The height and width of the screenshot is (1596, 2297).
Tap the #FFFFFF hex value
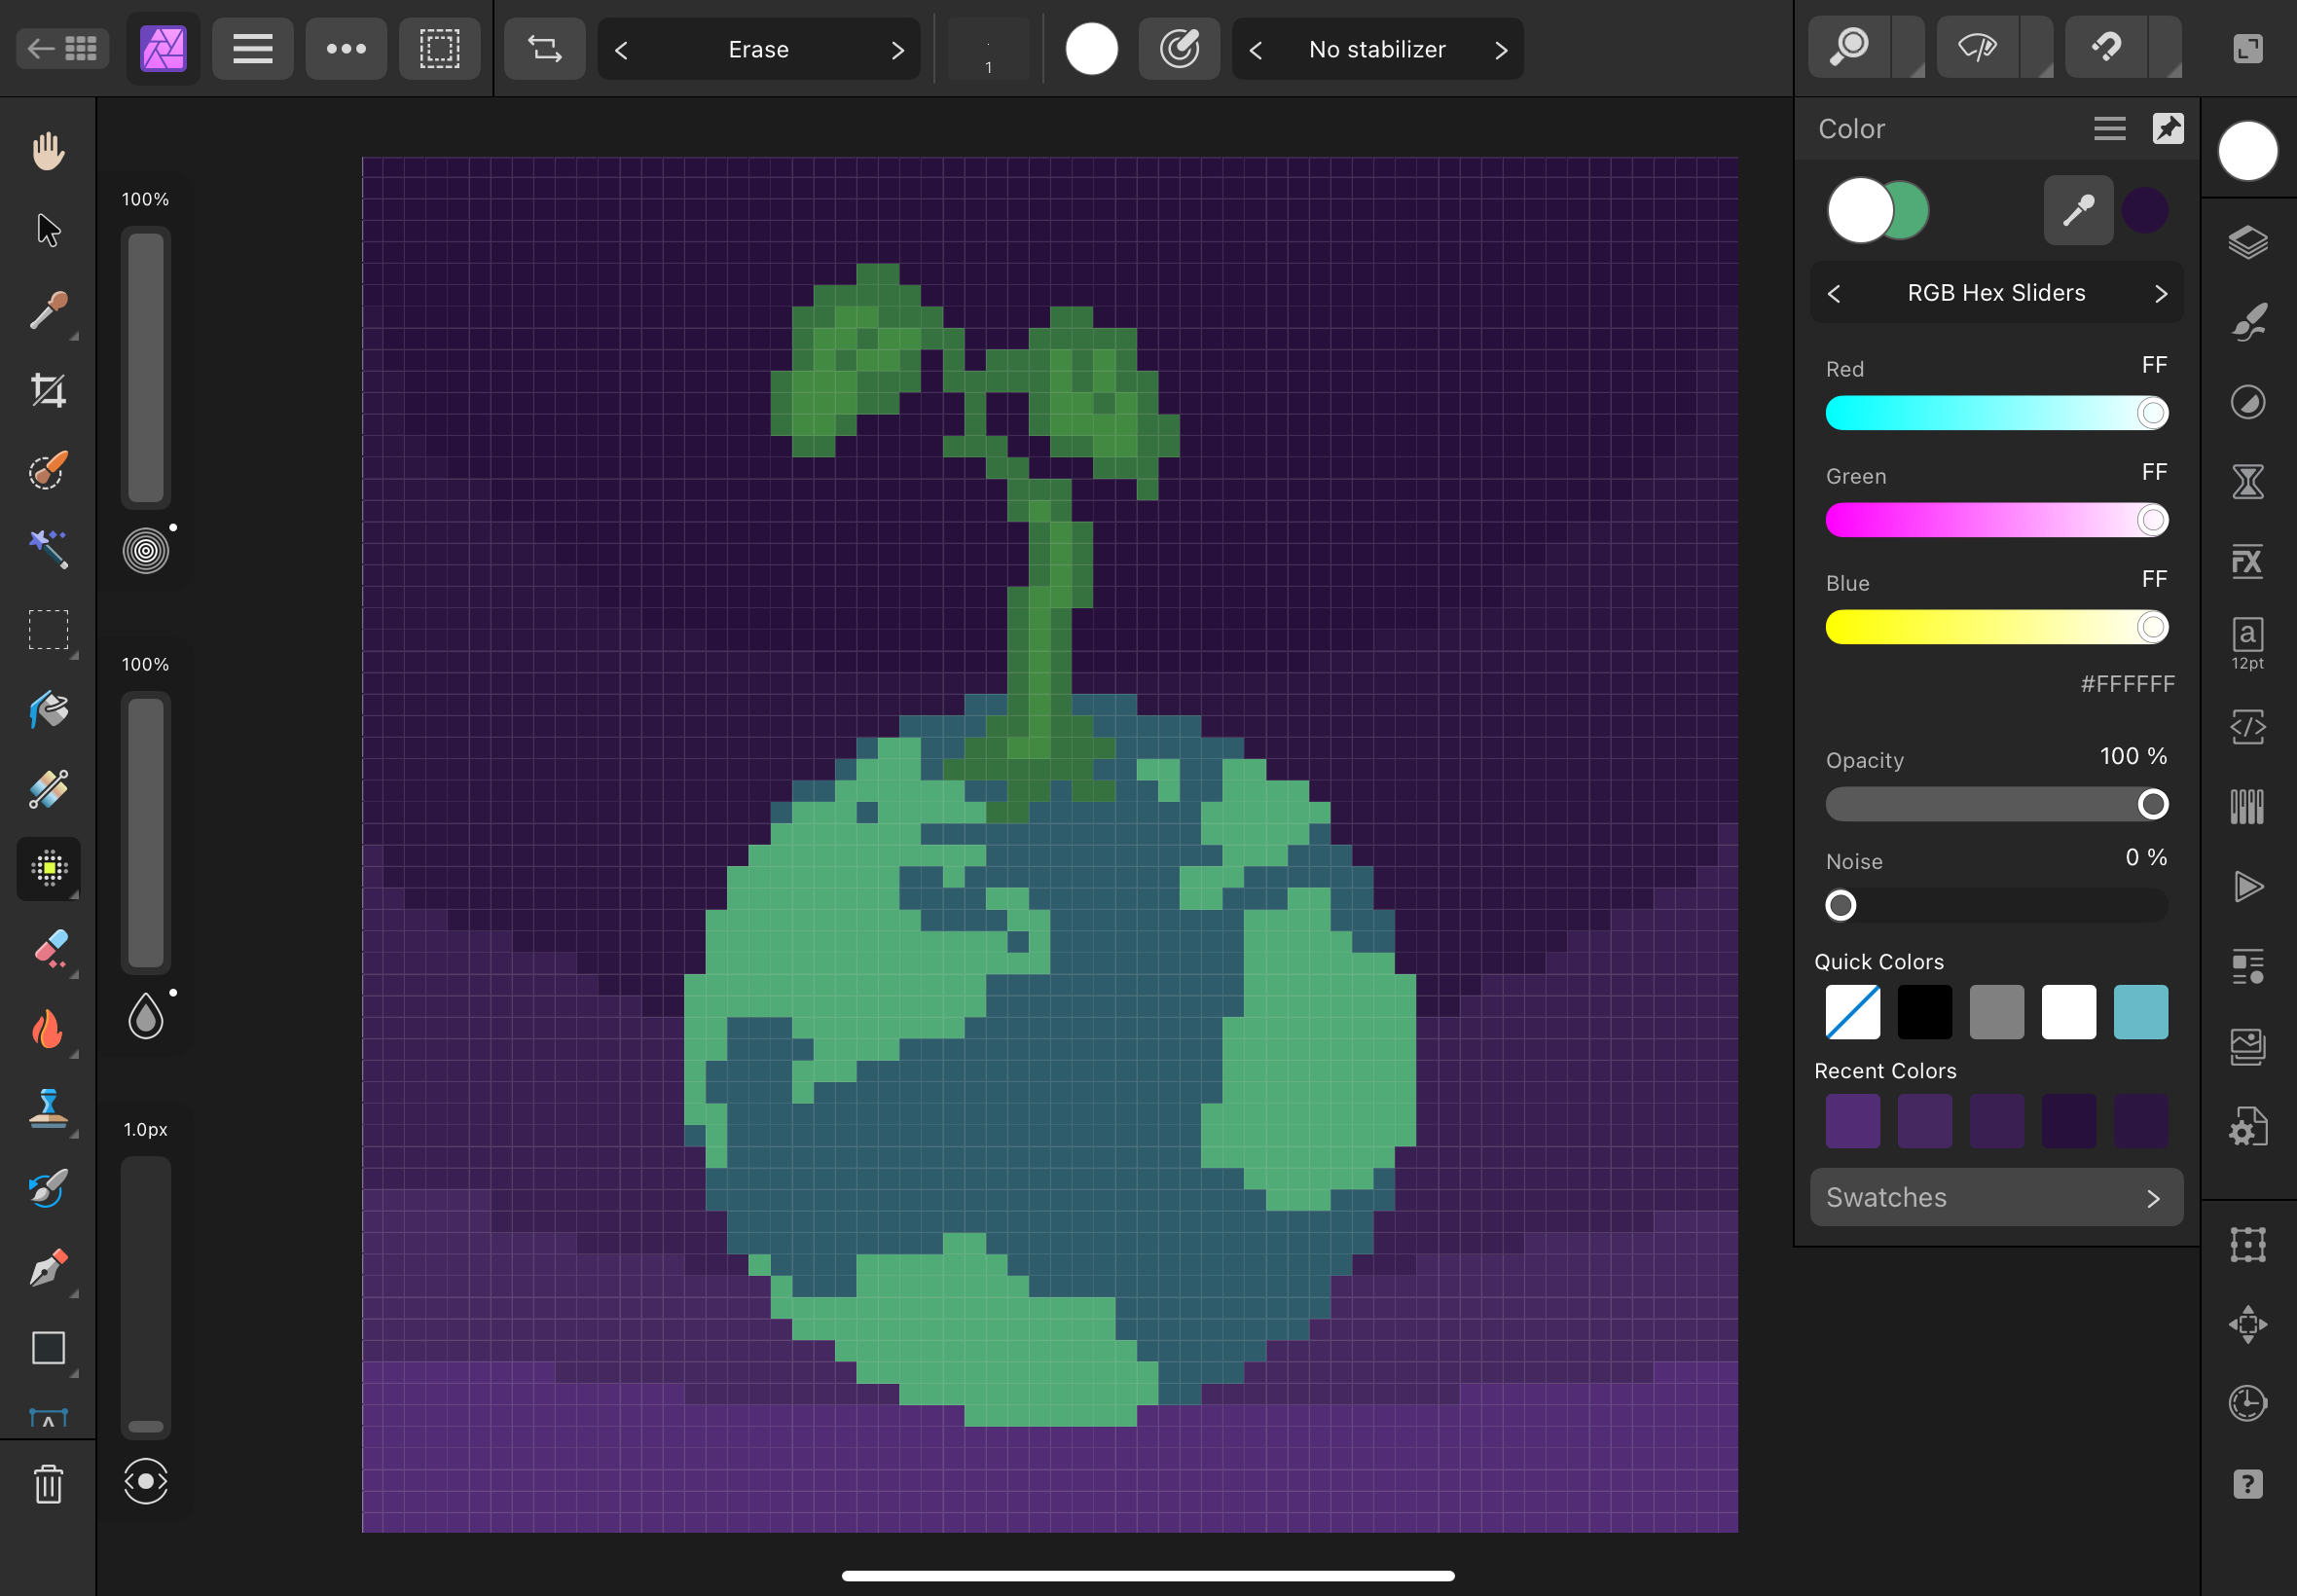tap(2127, 684)
